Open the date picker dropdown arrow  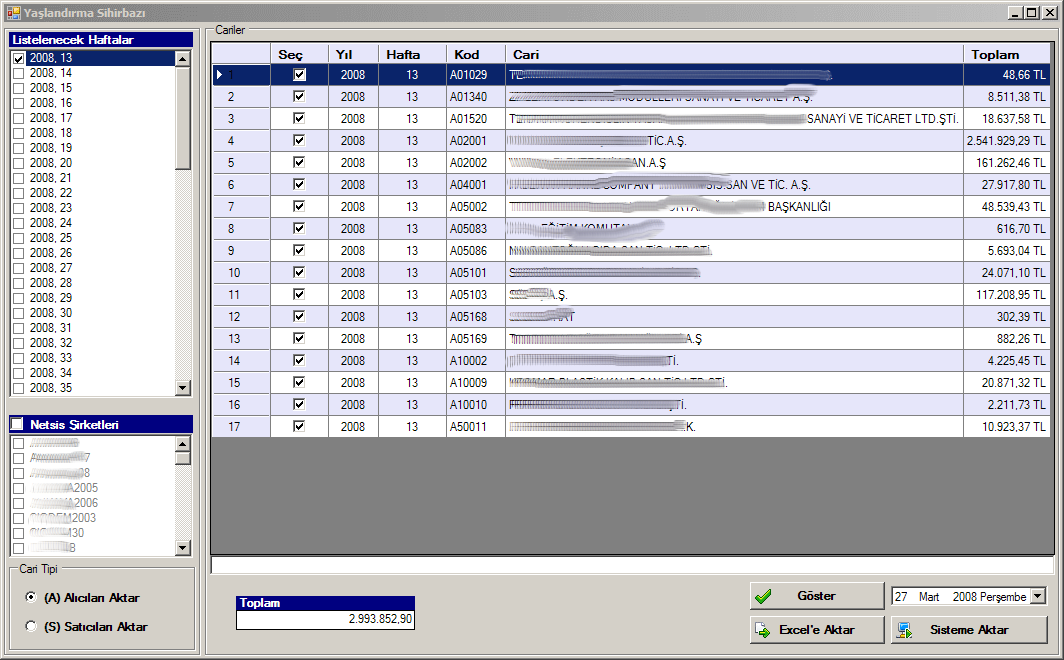tap(1037, 597)
